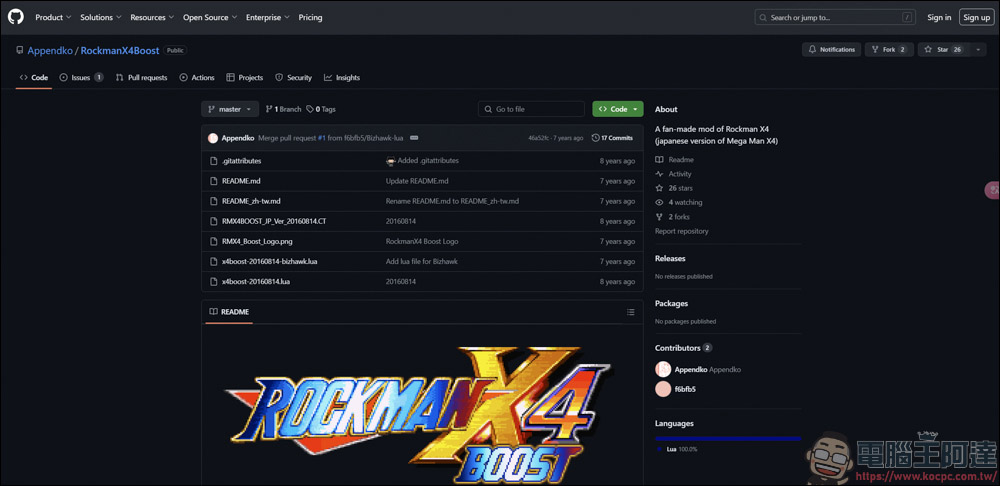Open the Contributors section heading
1000x486 pixels.
click(x=683, y=348)
